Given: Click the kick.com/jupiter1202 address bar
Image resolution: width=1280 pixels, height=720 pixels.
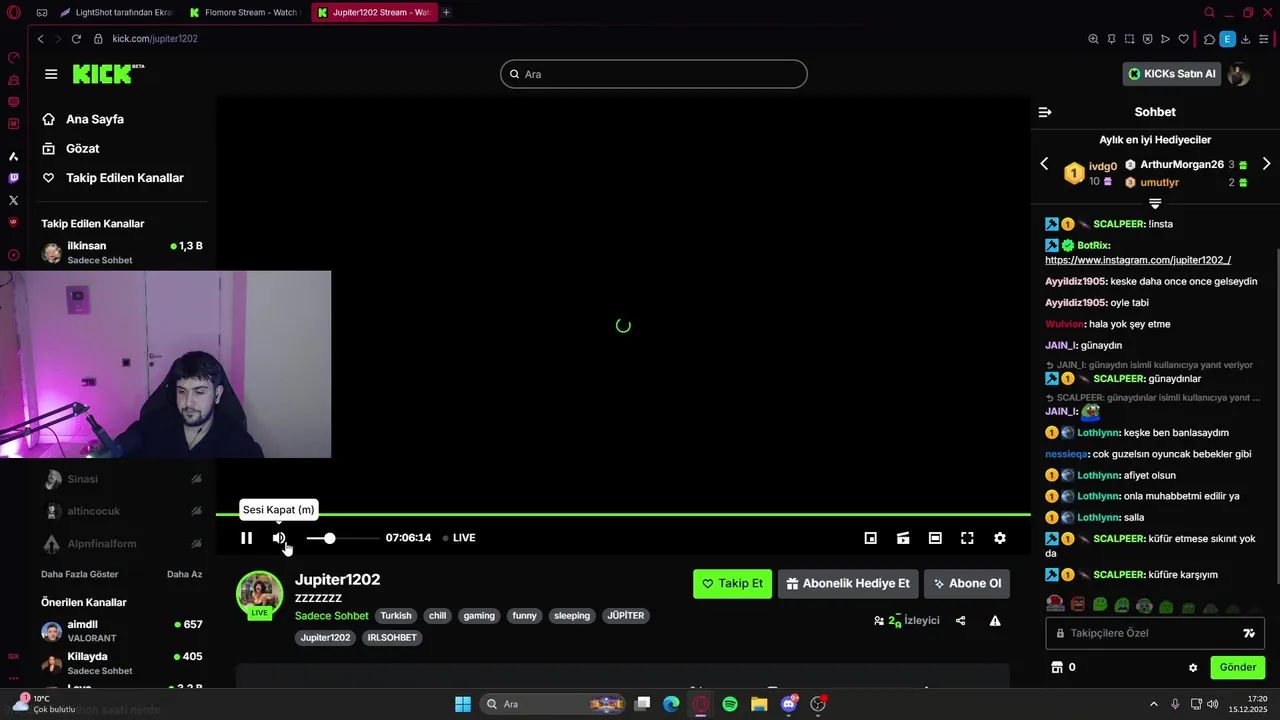Looking at the screenshot, I should pos(155,39).
